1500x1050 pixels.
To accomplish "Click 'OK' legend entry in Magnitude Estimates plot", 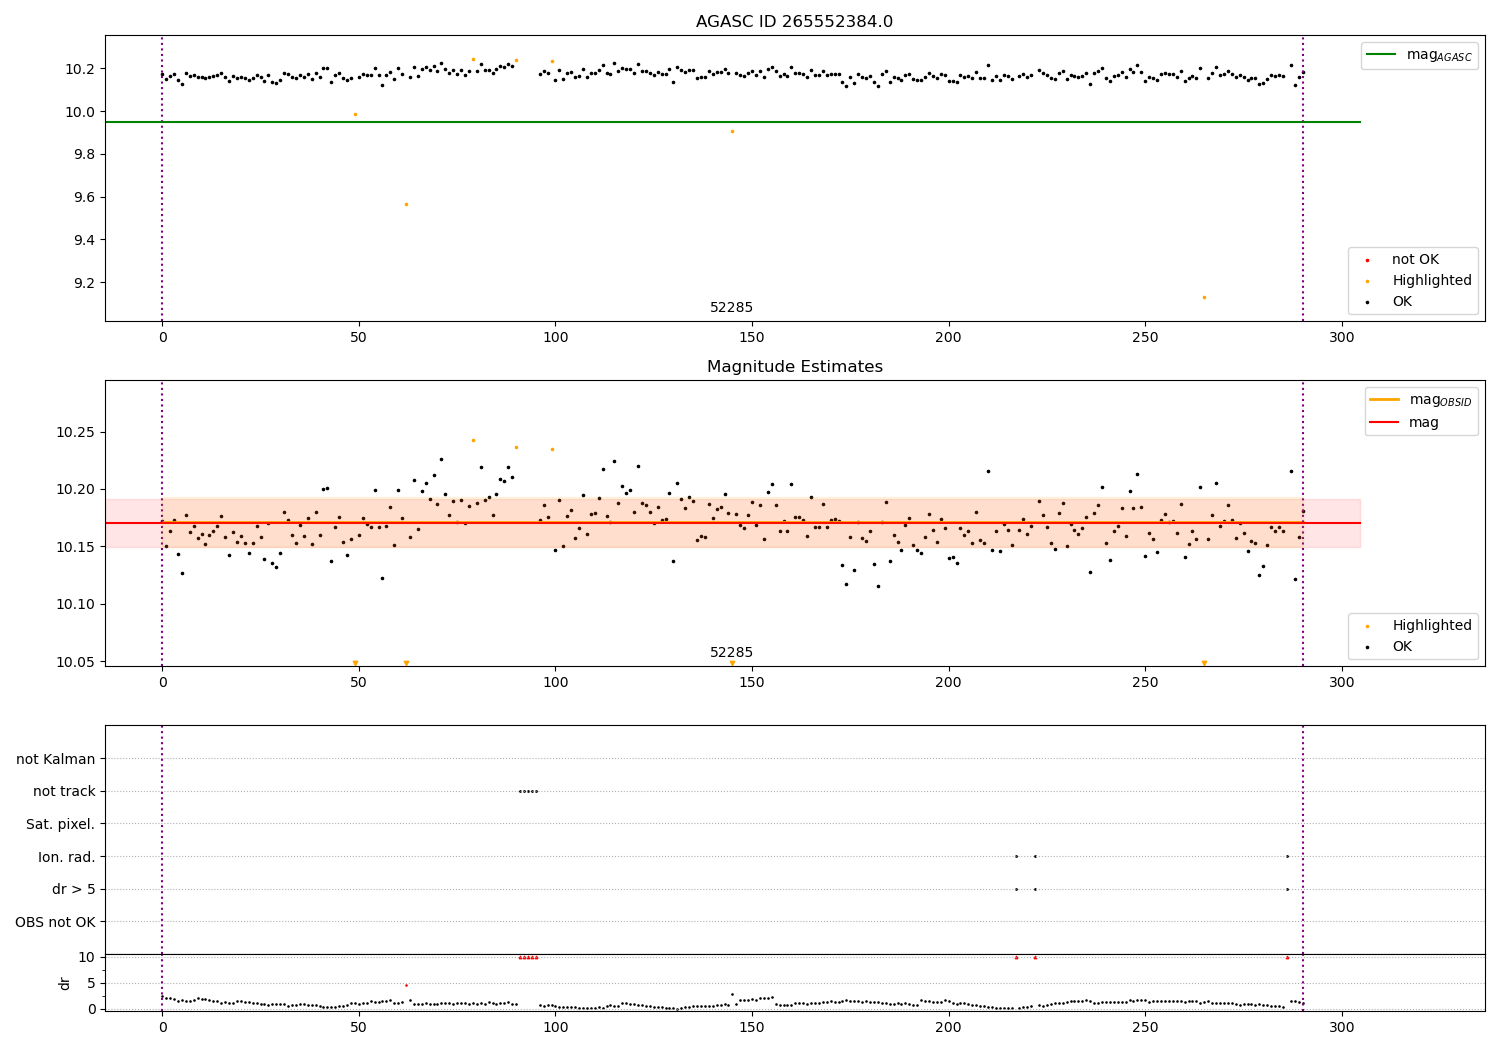I will pyautogui.click(x=1389, y=647).
